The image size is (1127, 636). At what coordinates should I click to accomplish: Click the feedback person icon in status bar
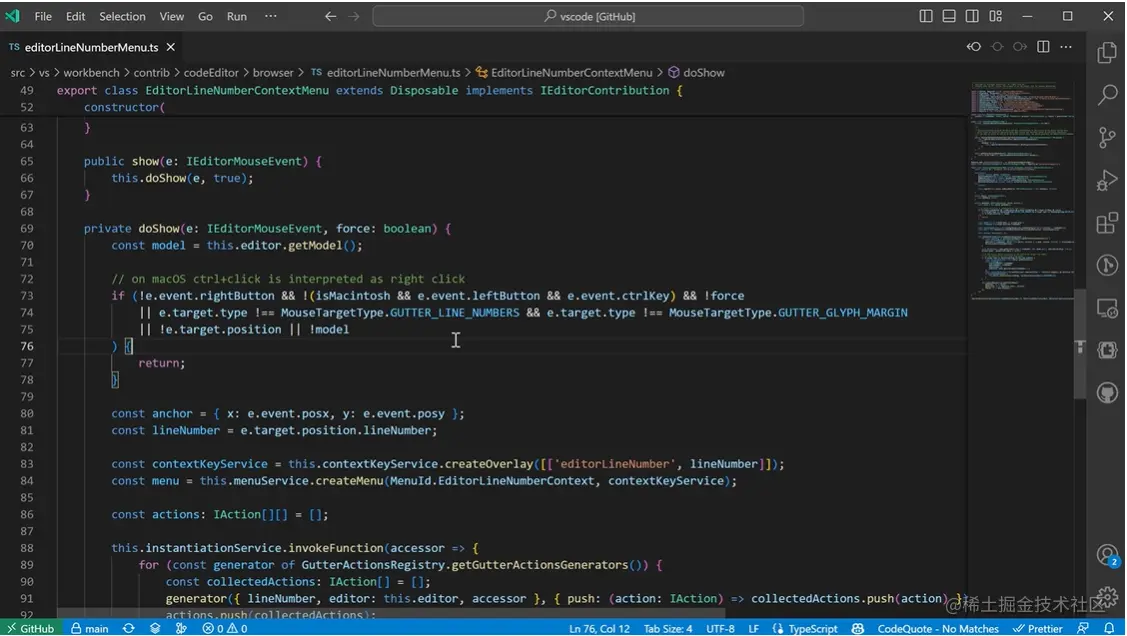pyautogui.click(x=1083, y=628)
